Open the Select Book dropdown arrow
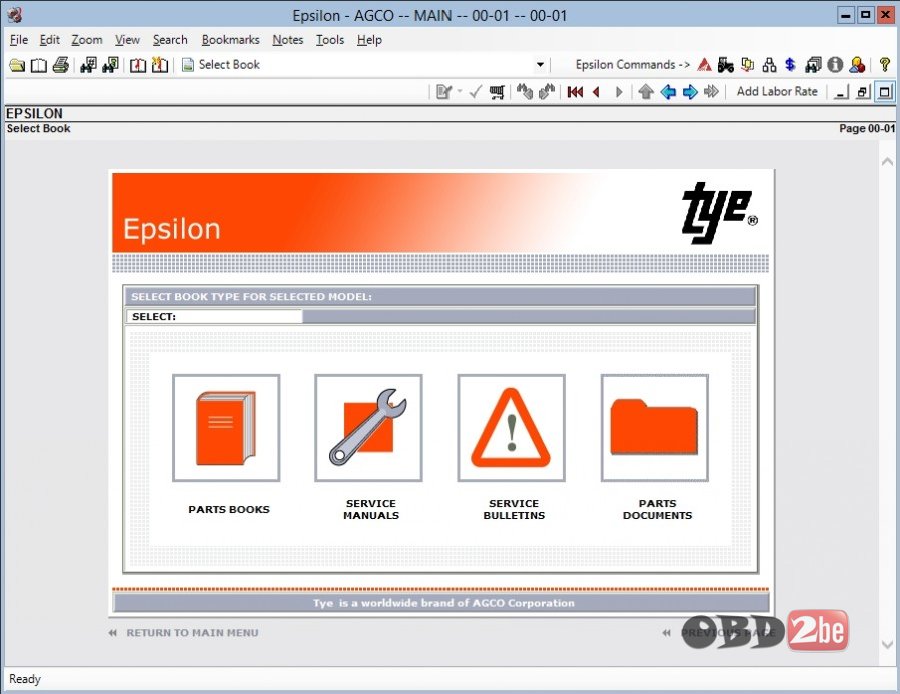 (540, 65)
